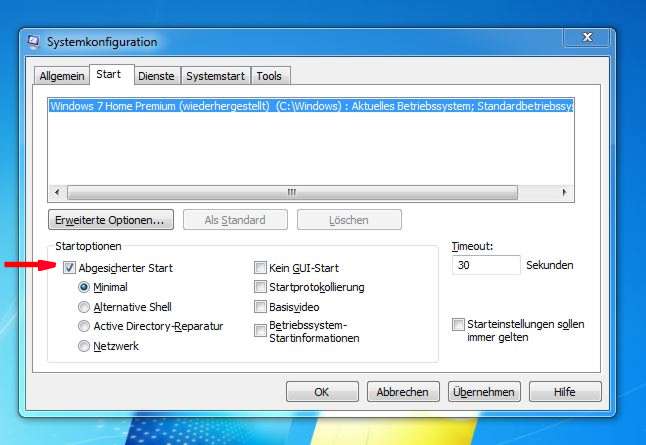This screenshot has height=445, width=646.
Task: Click the Als Standard button
Action: [x=235, y=220]
